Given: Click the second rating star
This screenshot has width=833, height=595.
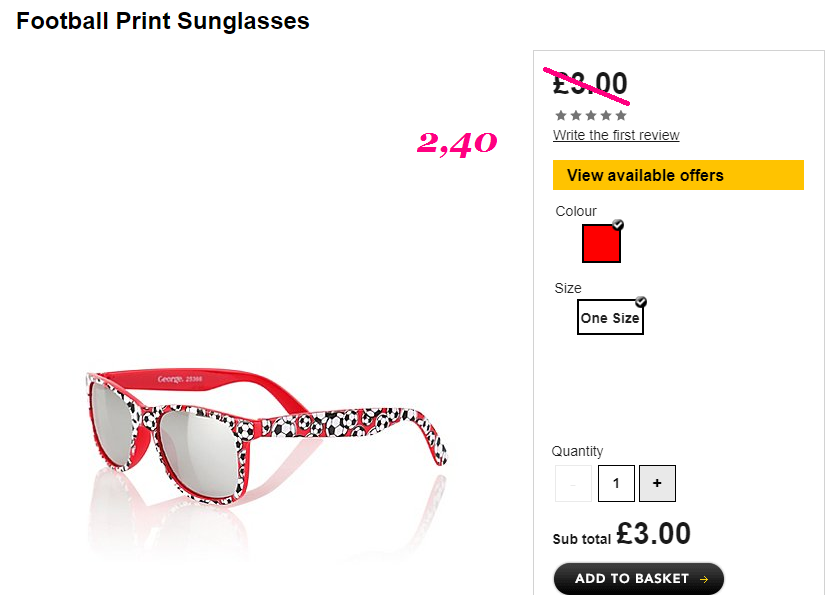Looking at the screenshot, I should click(576, 115).
